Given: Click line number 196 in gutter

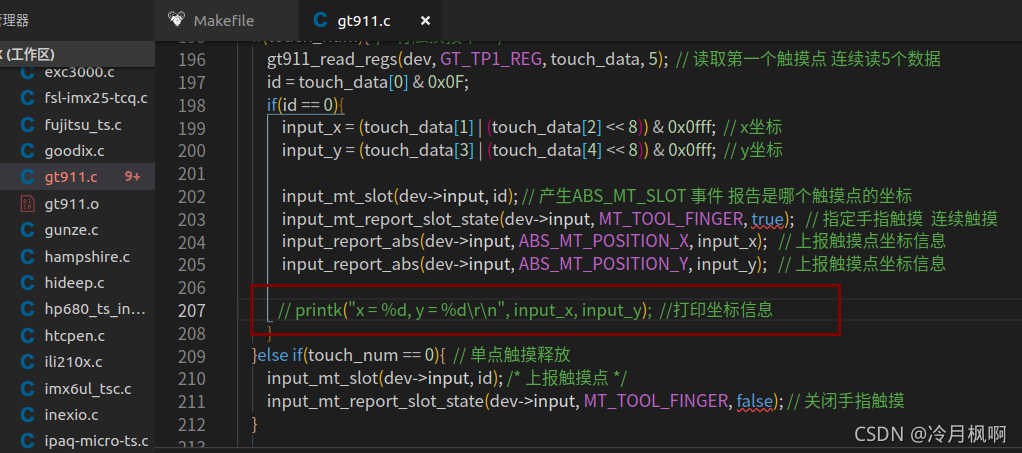Looking at the screenshot, I should coord(192,60).
